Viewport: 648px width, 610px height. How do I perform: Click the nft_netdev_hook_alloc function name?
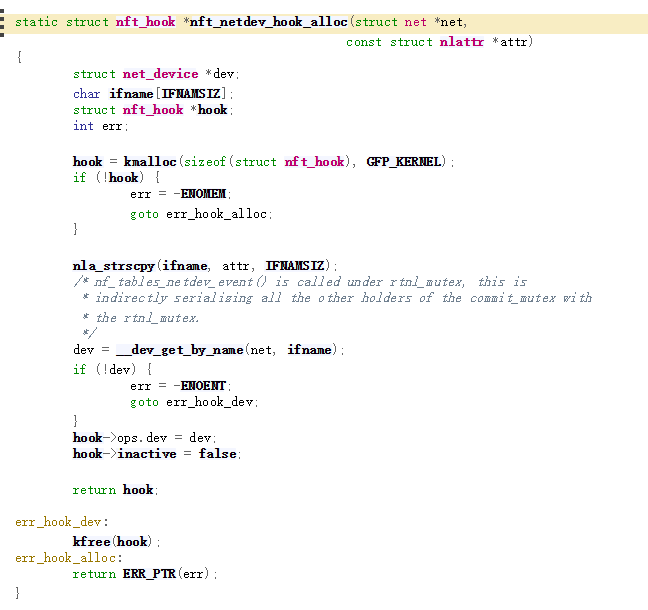pos(269,22)
